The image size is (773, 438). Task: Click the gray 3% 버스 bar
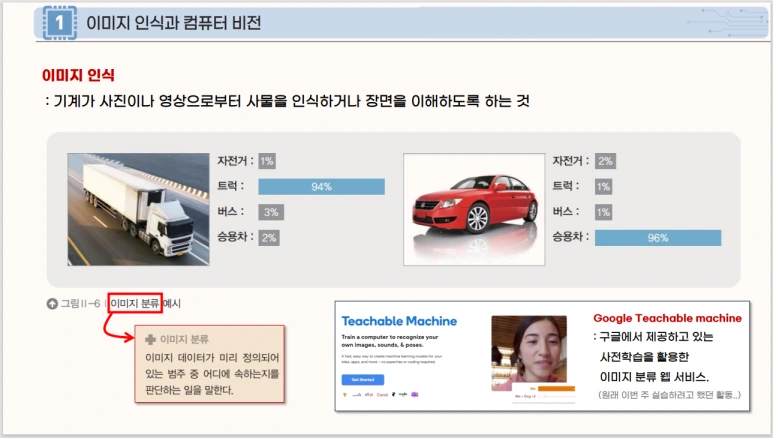tap(271, 212)
